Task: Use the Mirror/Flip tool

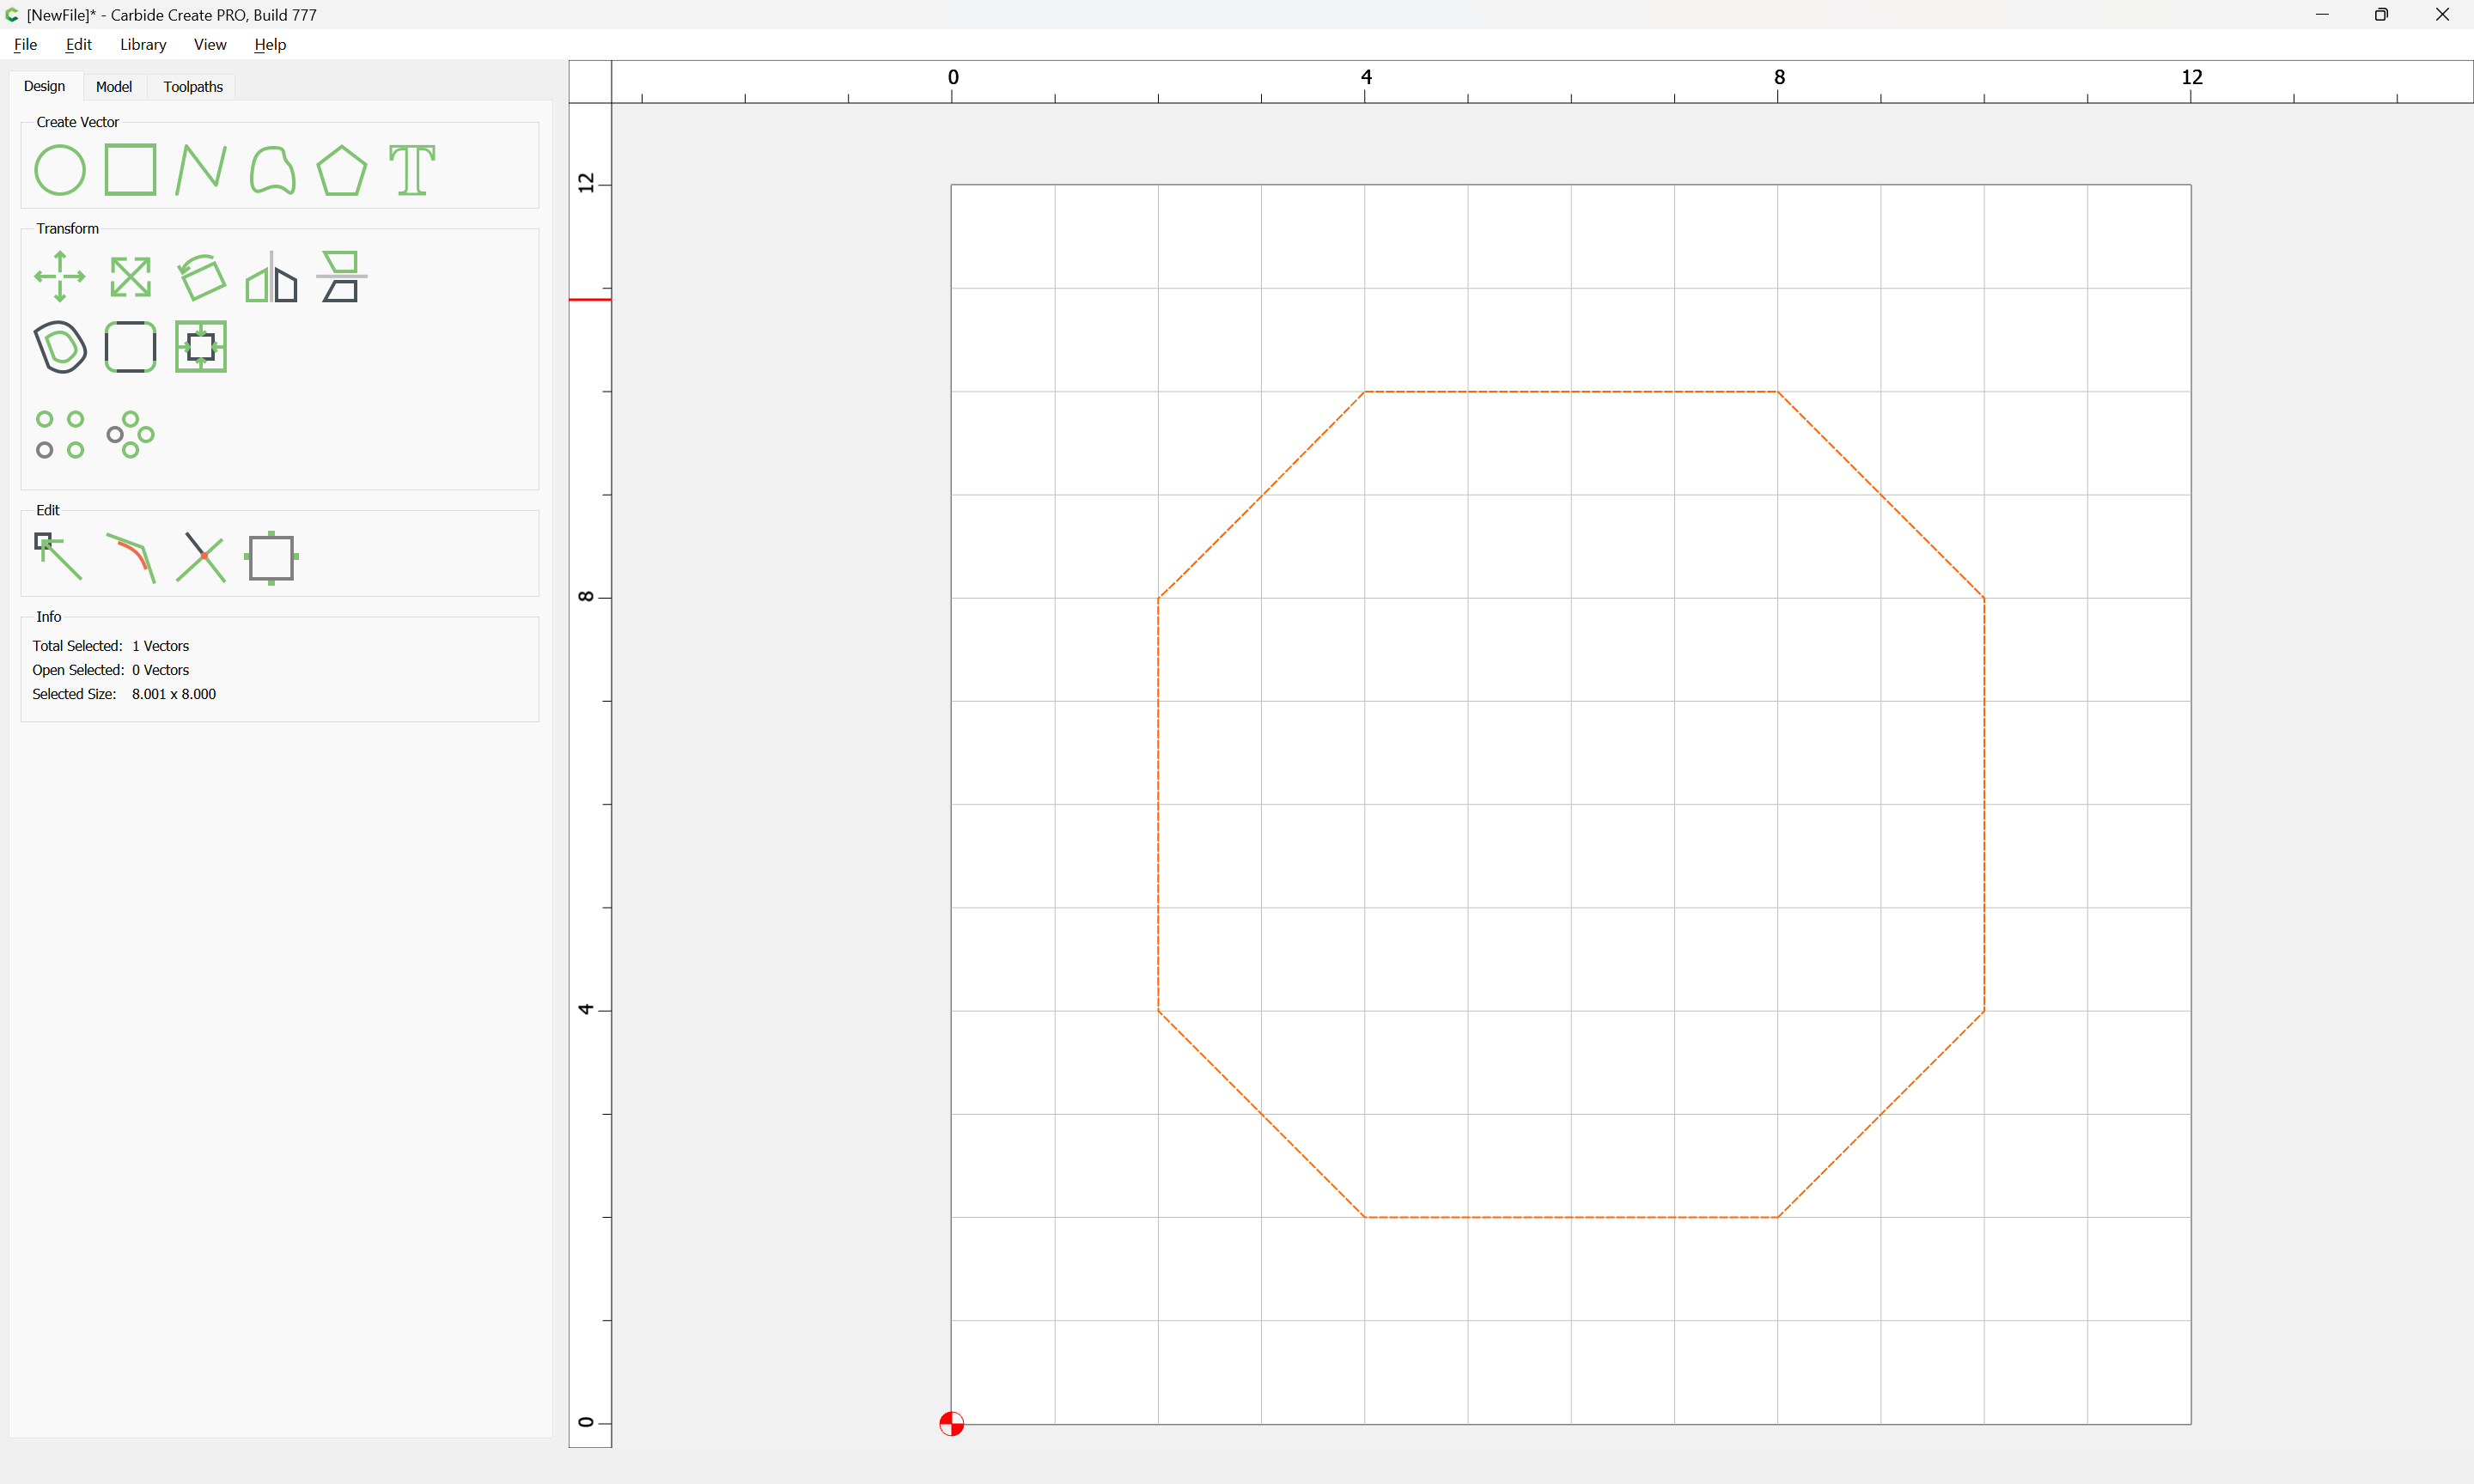Action: (x=272, y=277)
